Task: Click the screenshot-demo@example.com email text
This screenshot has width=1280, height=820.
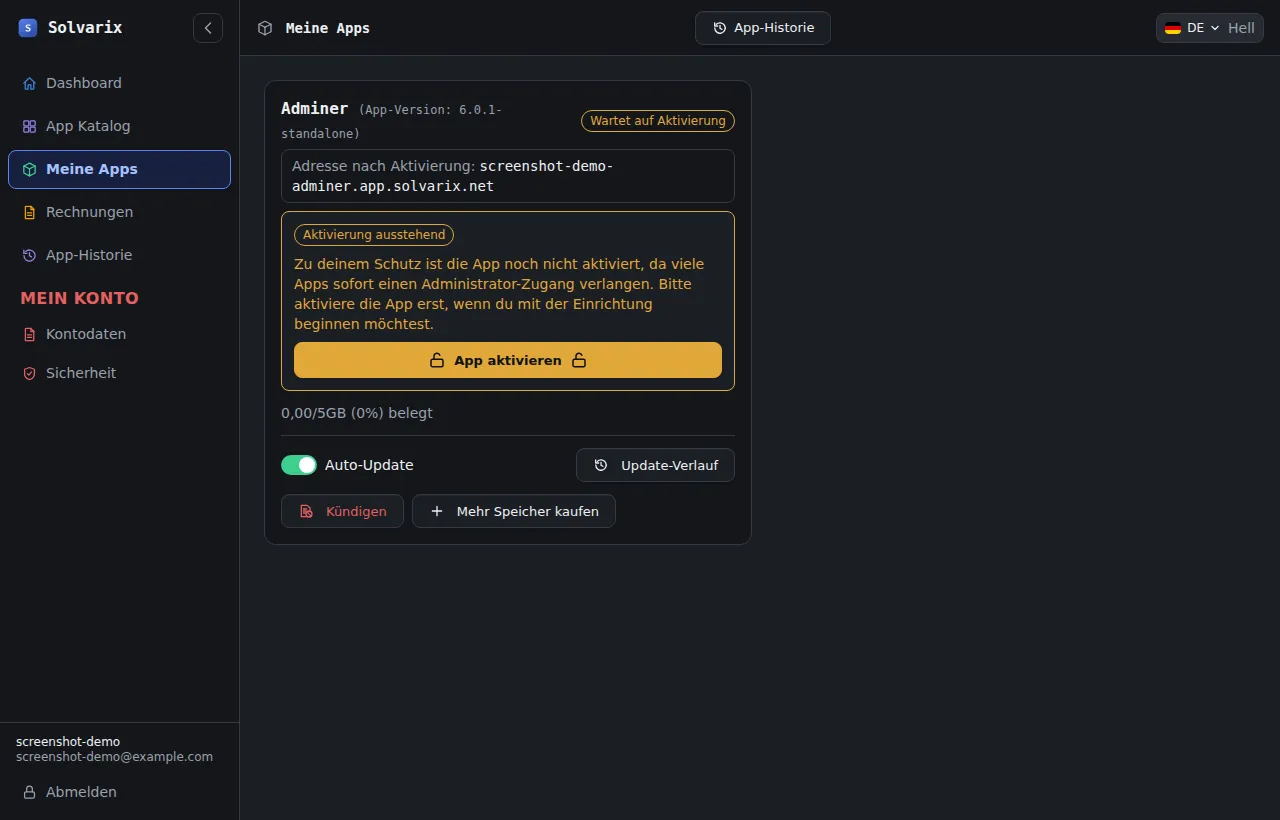Action: (x=114, y=757)
